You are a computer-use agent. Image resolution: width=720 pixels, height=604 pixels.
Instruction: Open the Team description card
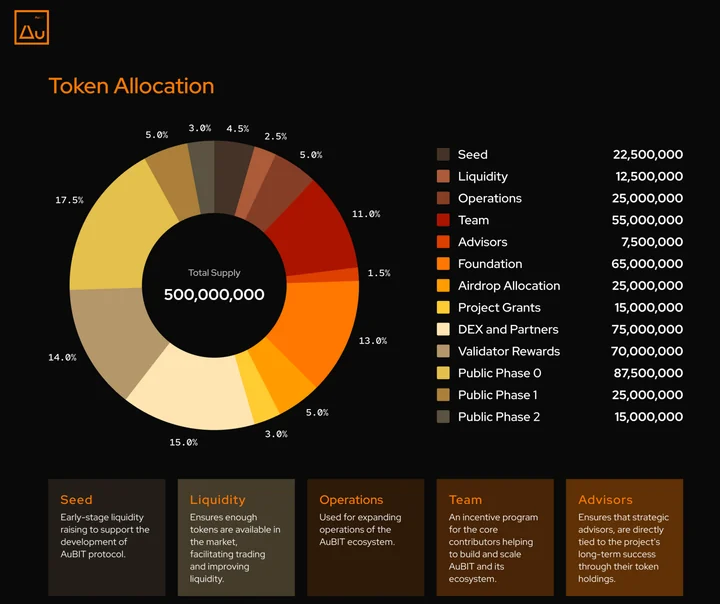pos(495,537)
